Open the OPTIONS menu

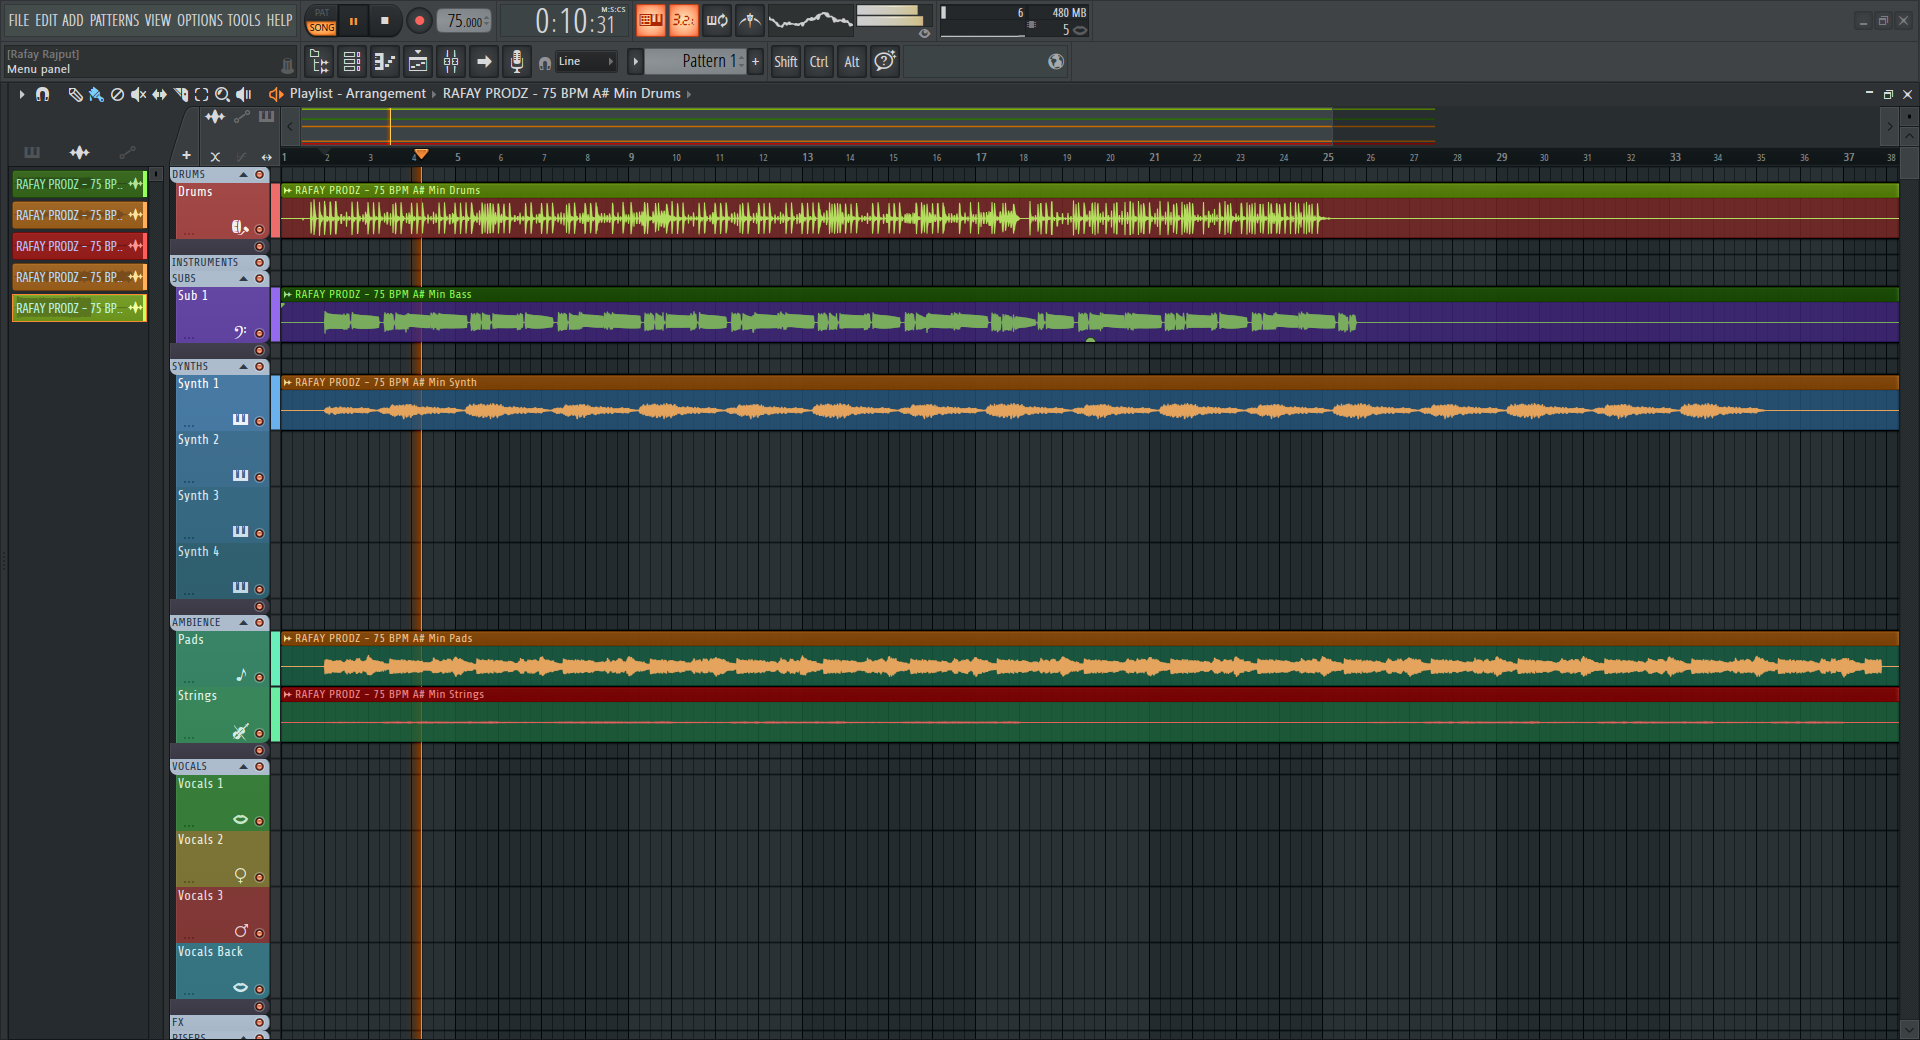point(199,20)
